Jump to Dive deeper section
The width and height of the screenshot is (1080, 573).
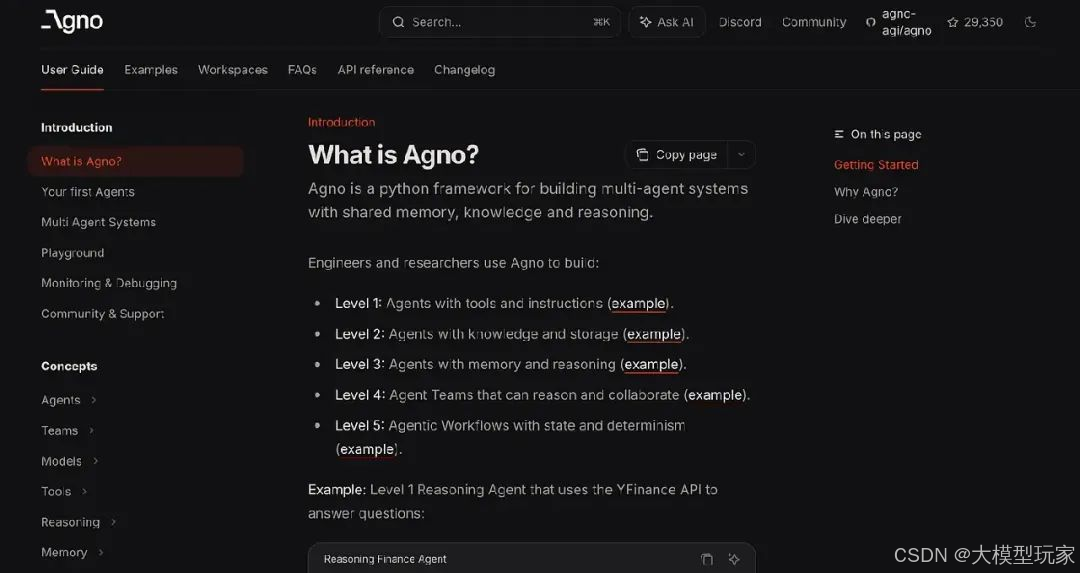pyautogui.click(x=868, y=219)
